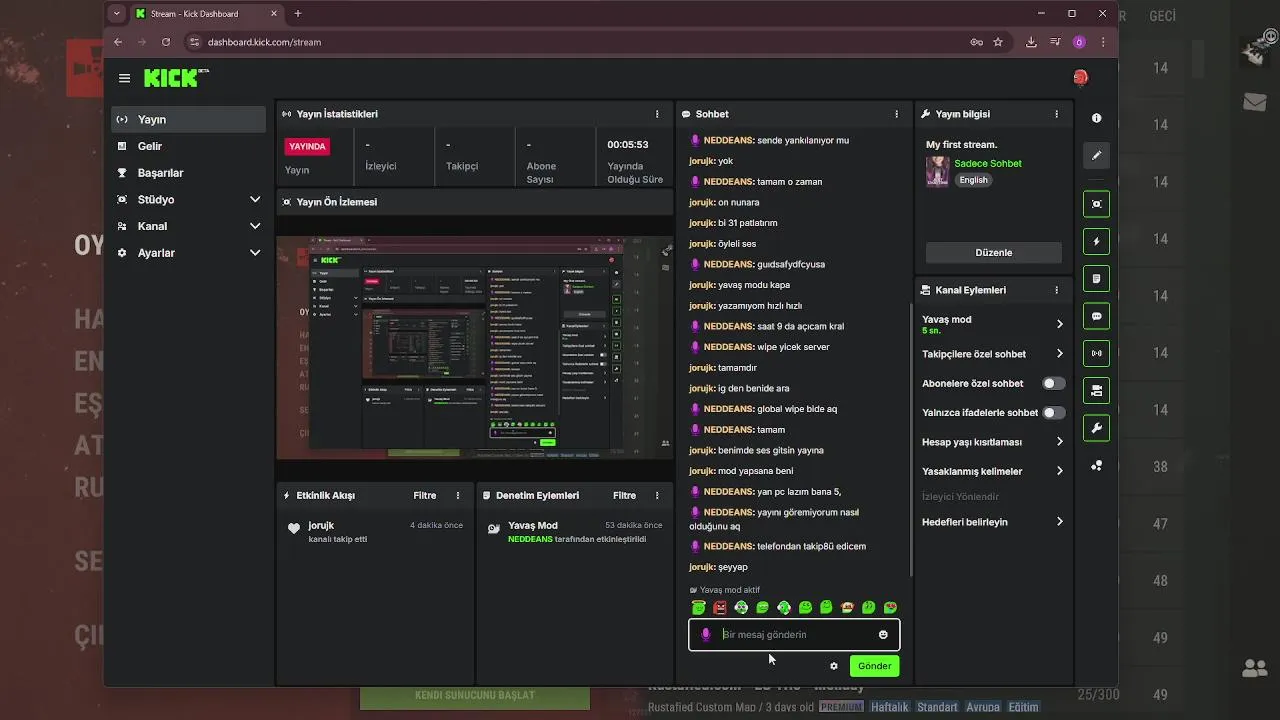Screen dimensions: 1280x720
Task: Toggle the chat bubble widget icon in sidebar
Action: point(1097,316)
